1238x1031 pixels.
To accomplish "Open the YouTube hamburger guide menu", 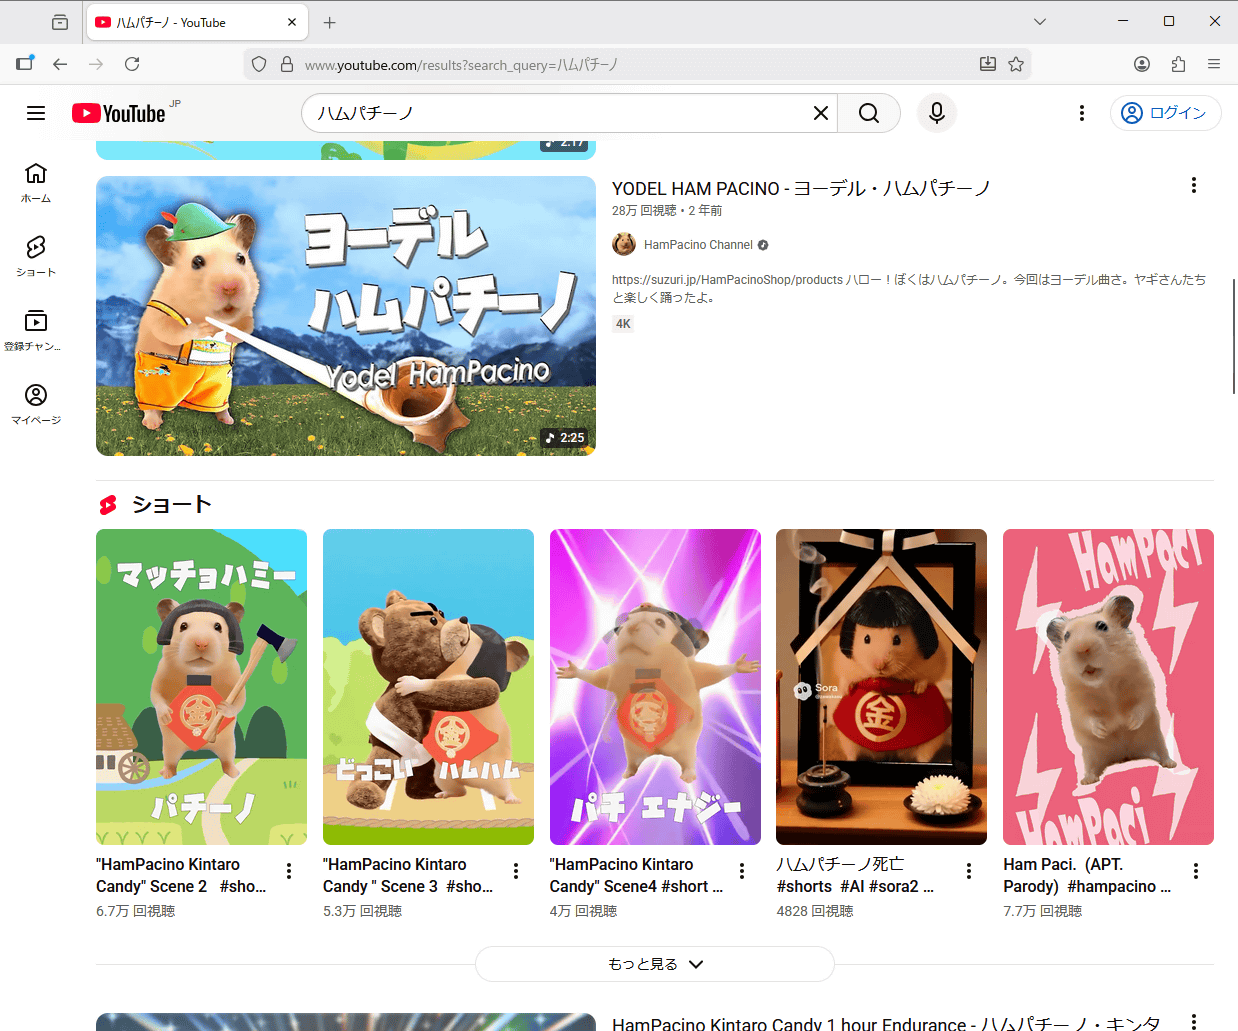I will [x=36, y=113].
